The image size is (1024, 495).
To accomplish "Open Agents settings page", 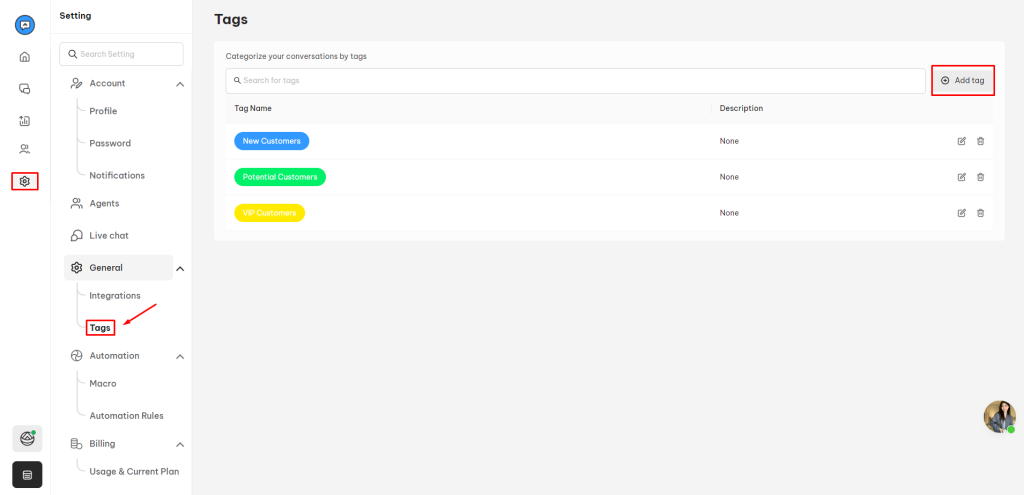I will 104,203.
